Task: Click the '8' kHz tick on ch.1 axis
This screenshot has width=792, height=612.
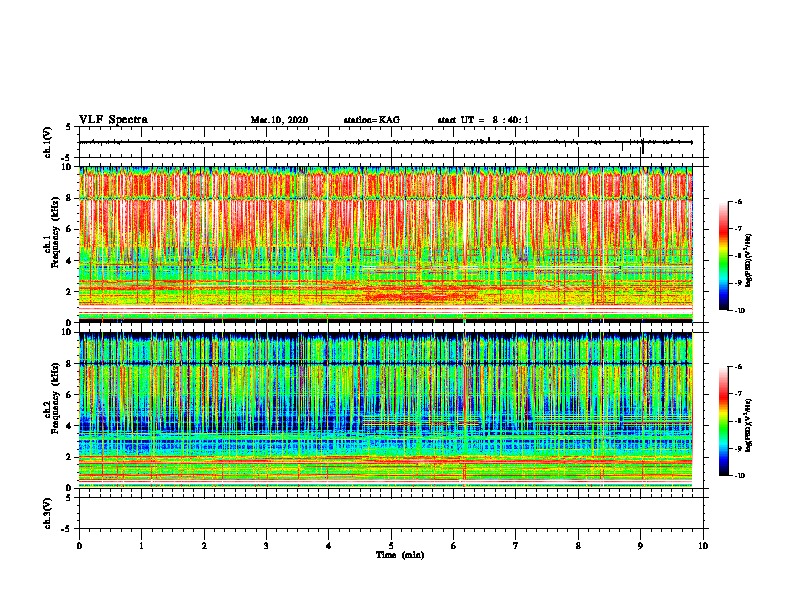Action: click(x=70, y=198)
